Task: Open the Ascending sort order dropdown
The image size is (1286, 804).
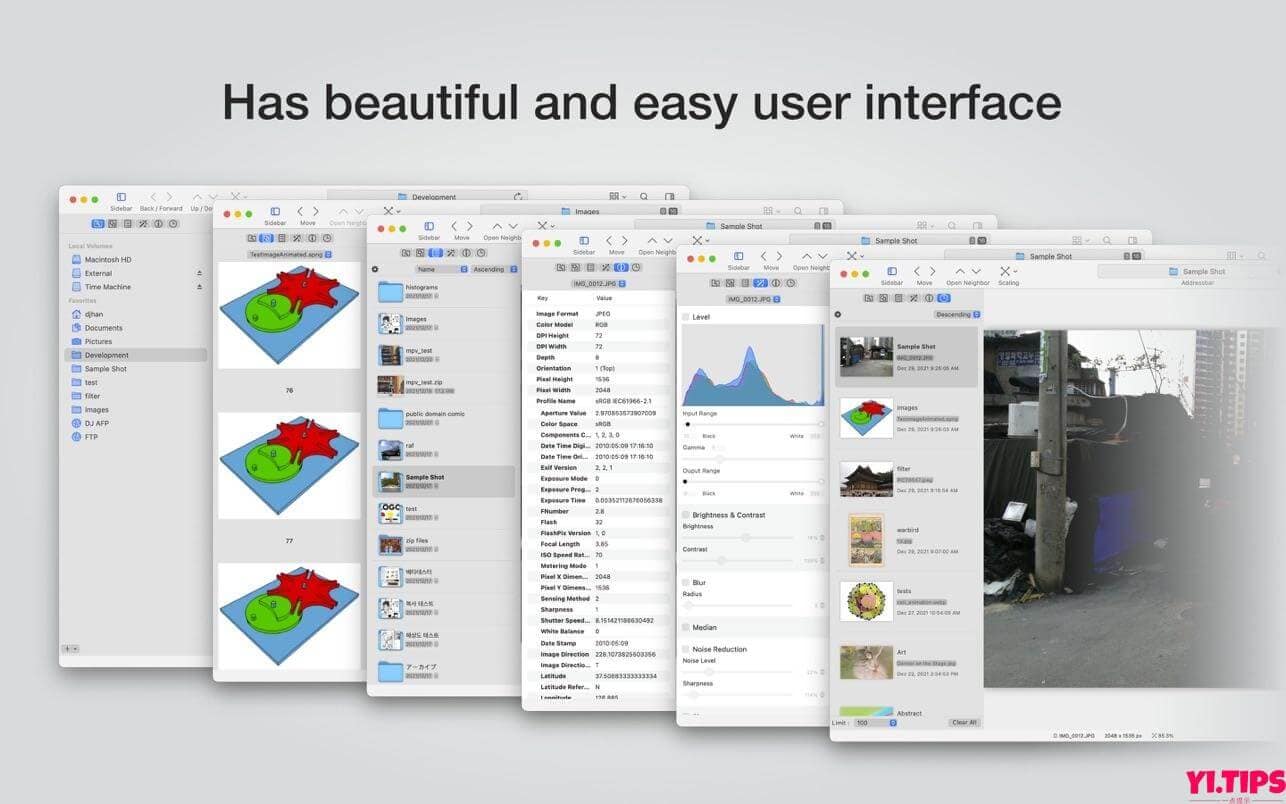Action: point(513,269)
